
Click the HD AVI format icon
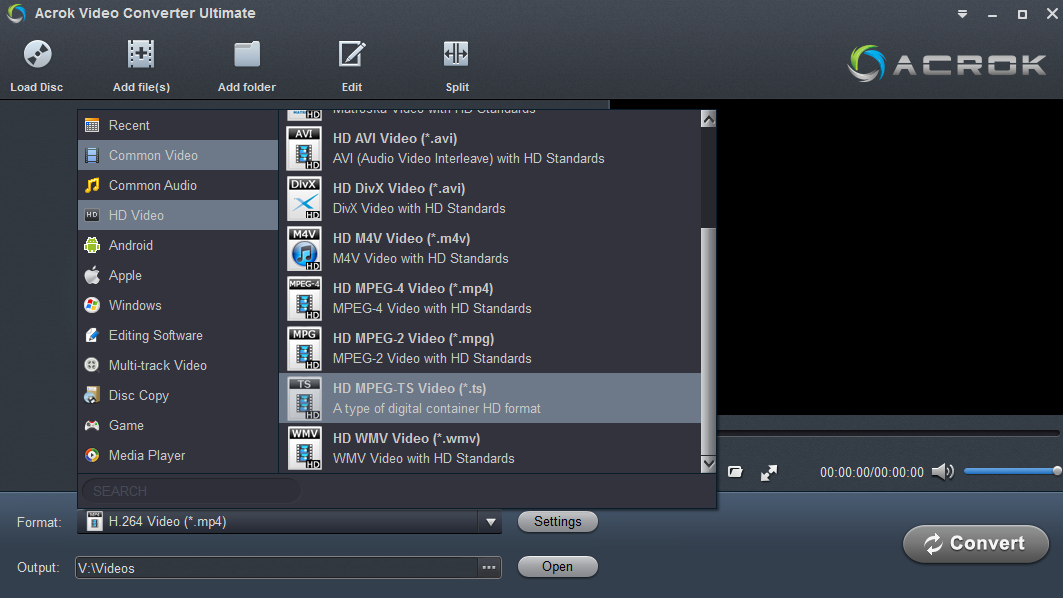coord(304,148)
